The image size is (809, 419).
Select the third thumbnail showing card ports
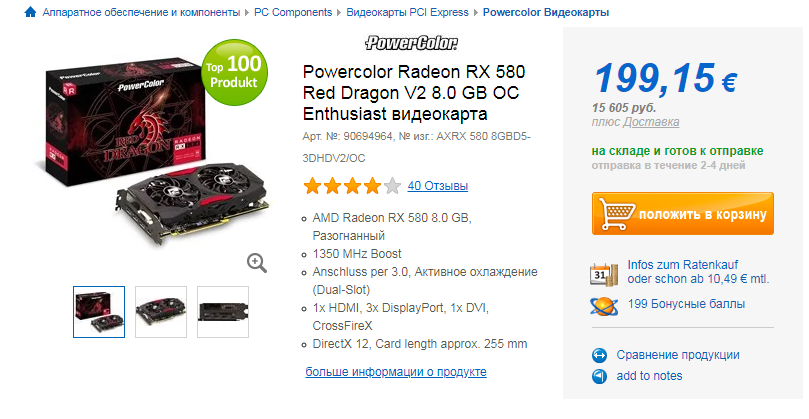coord(223,312)
